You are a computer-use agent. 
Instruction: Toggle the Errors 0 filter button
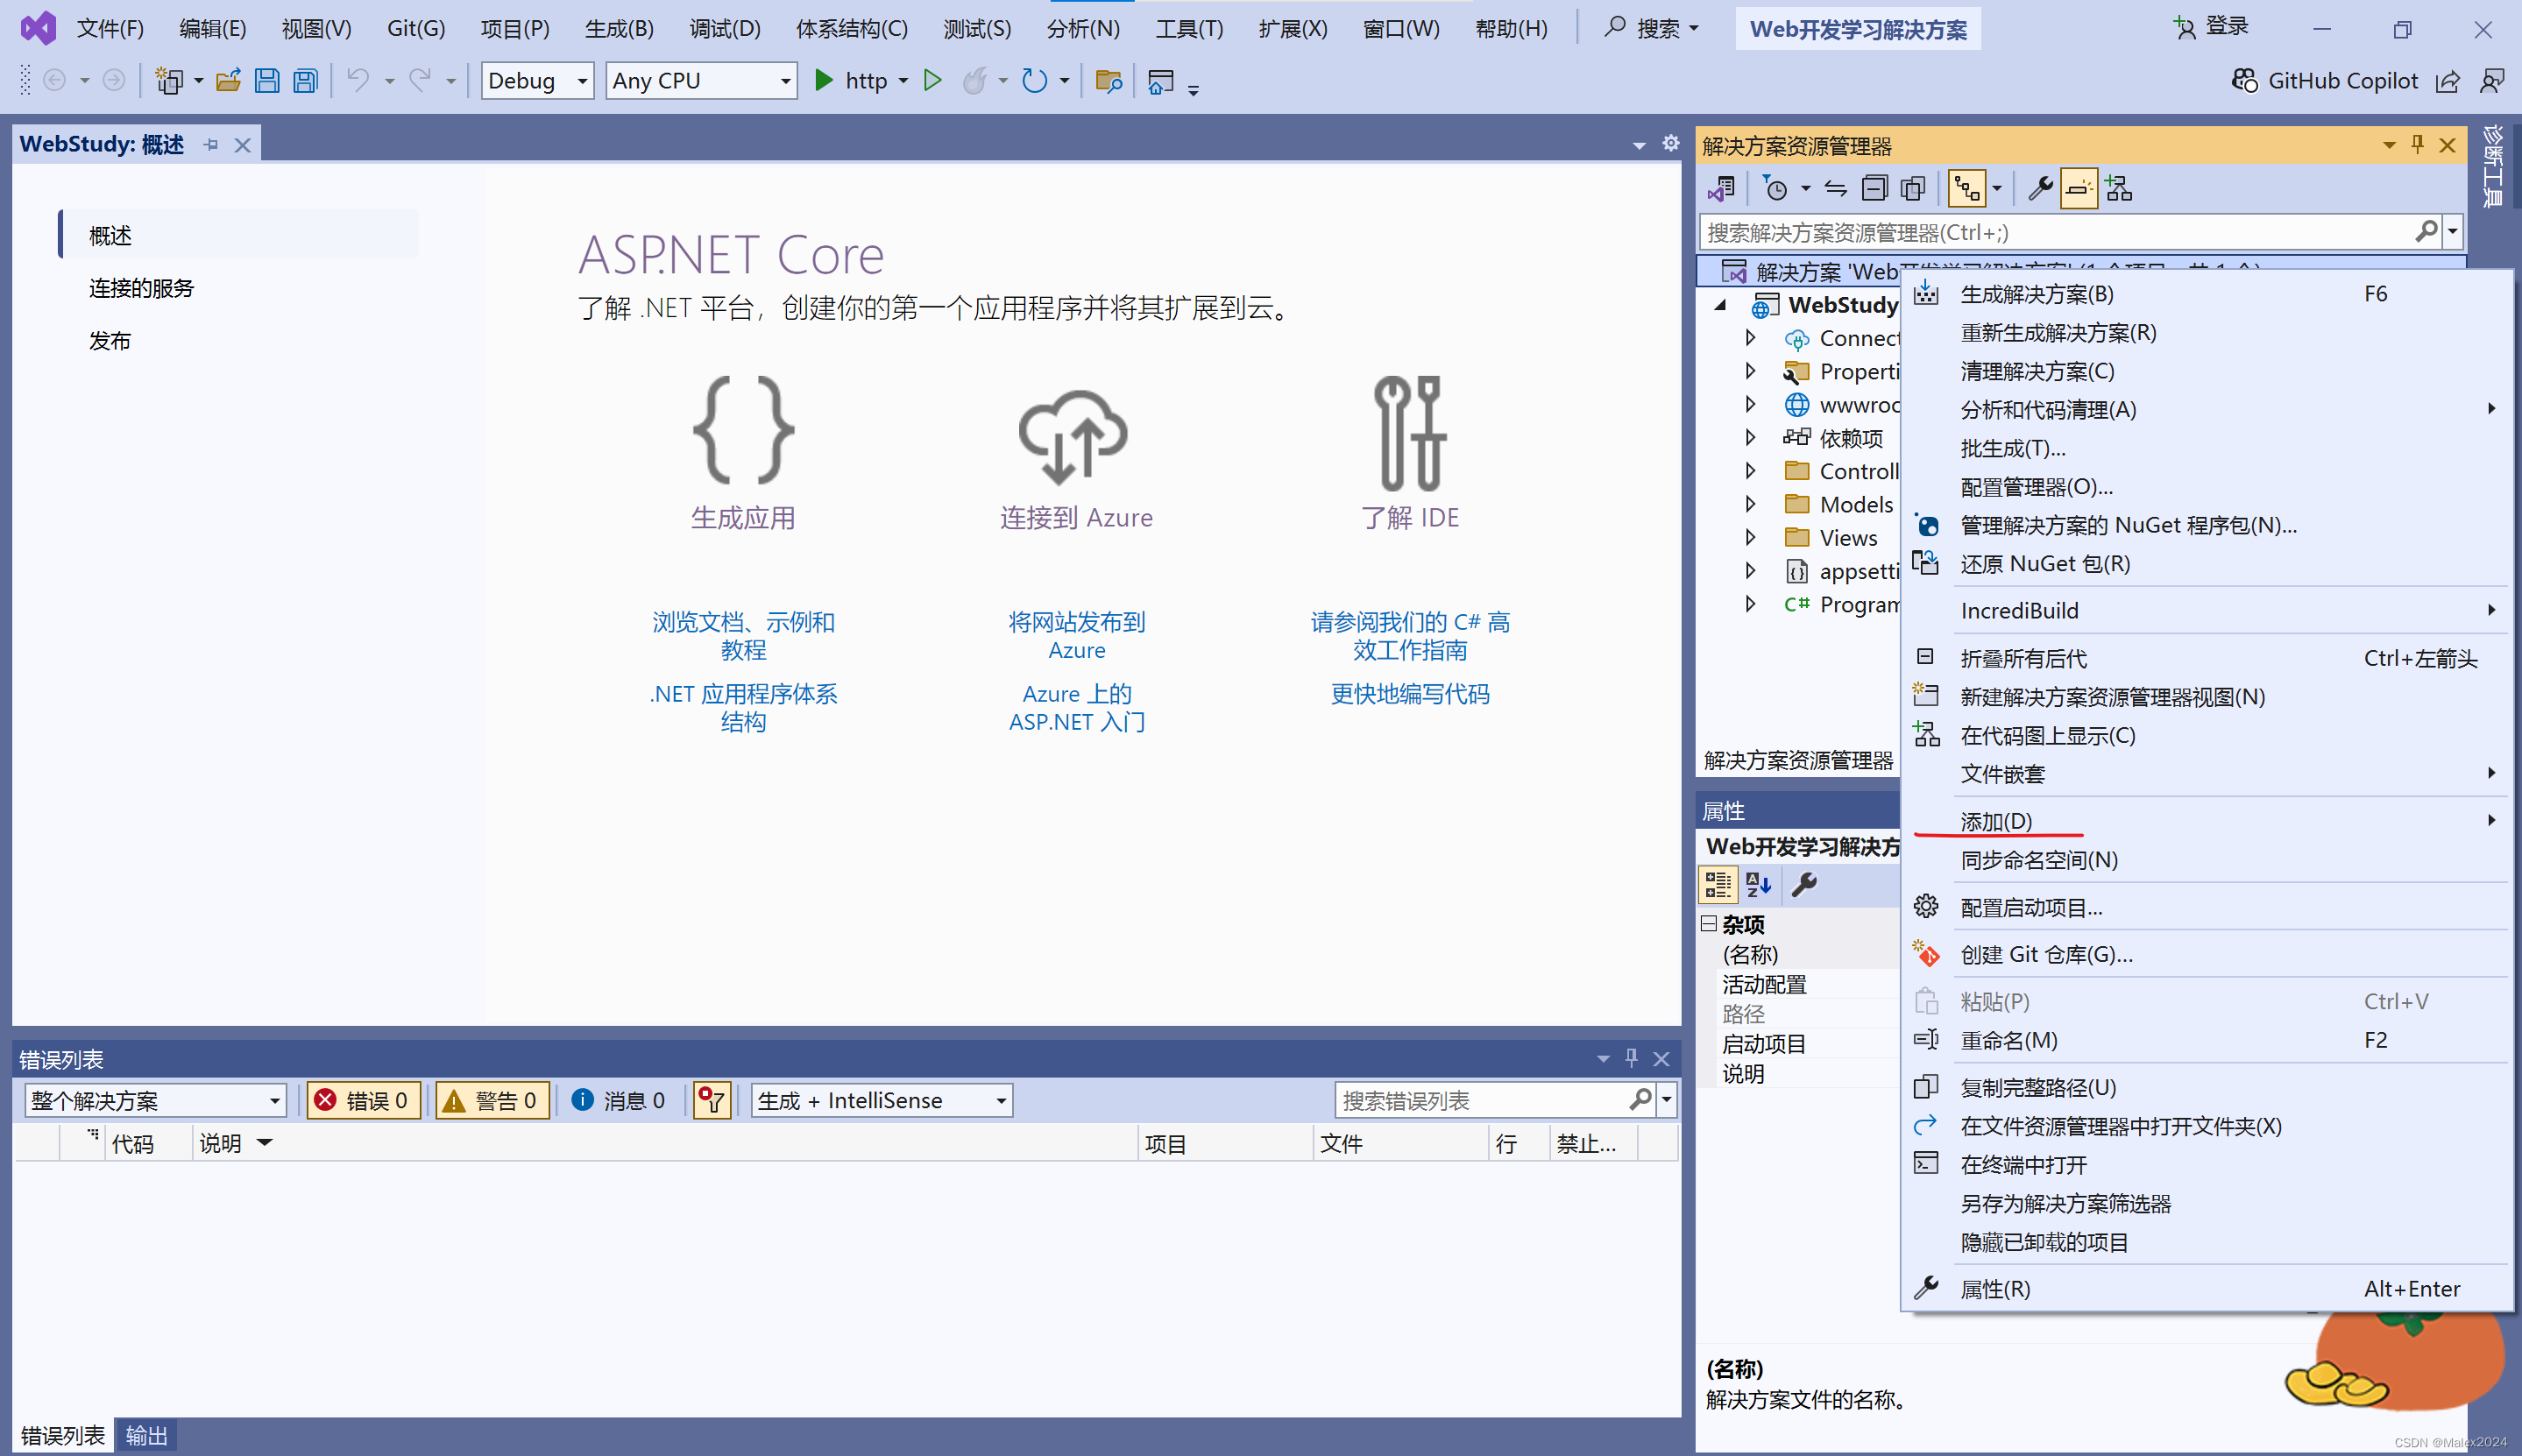click(x=362, y=1100)
